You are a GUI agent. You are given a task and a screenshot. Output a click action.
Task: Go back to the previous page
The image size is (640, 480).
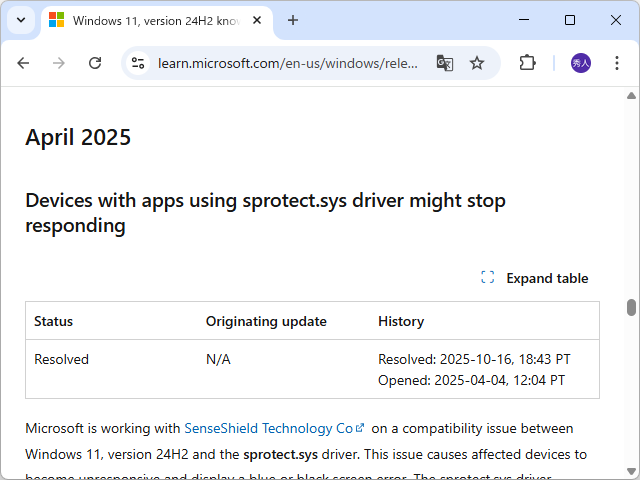point(23,63)
